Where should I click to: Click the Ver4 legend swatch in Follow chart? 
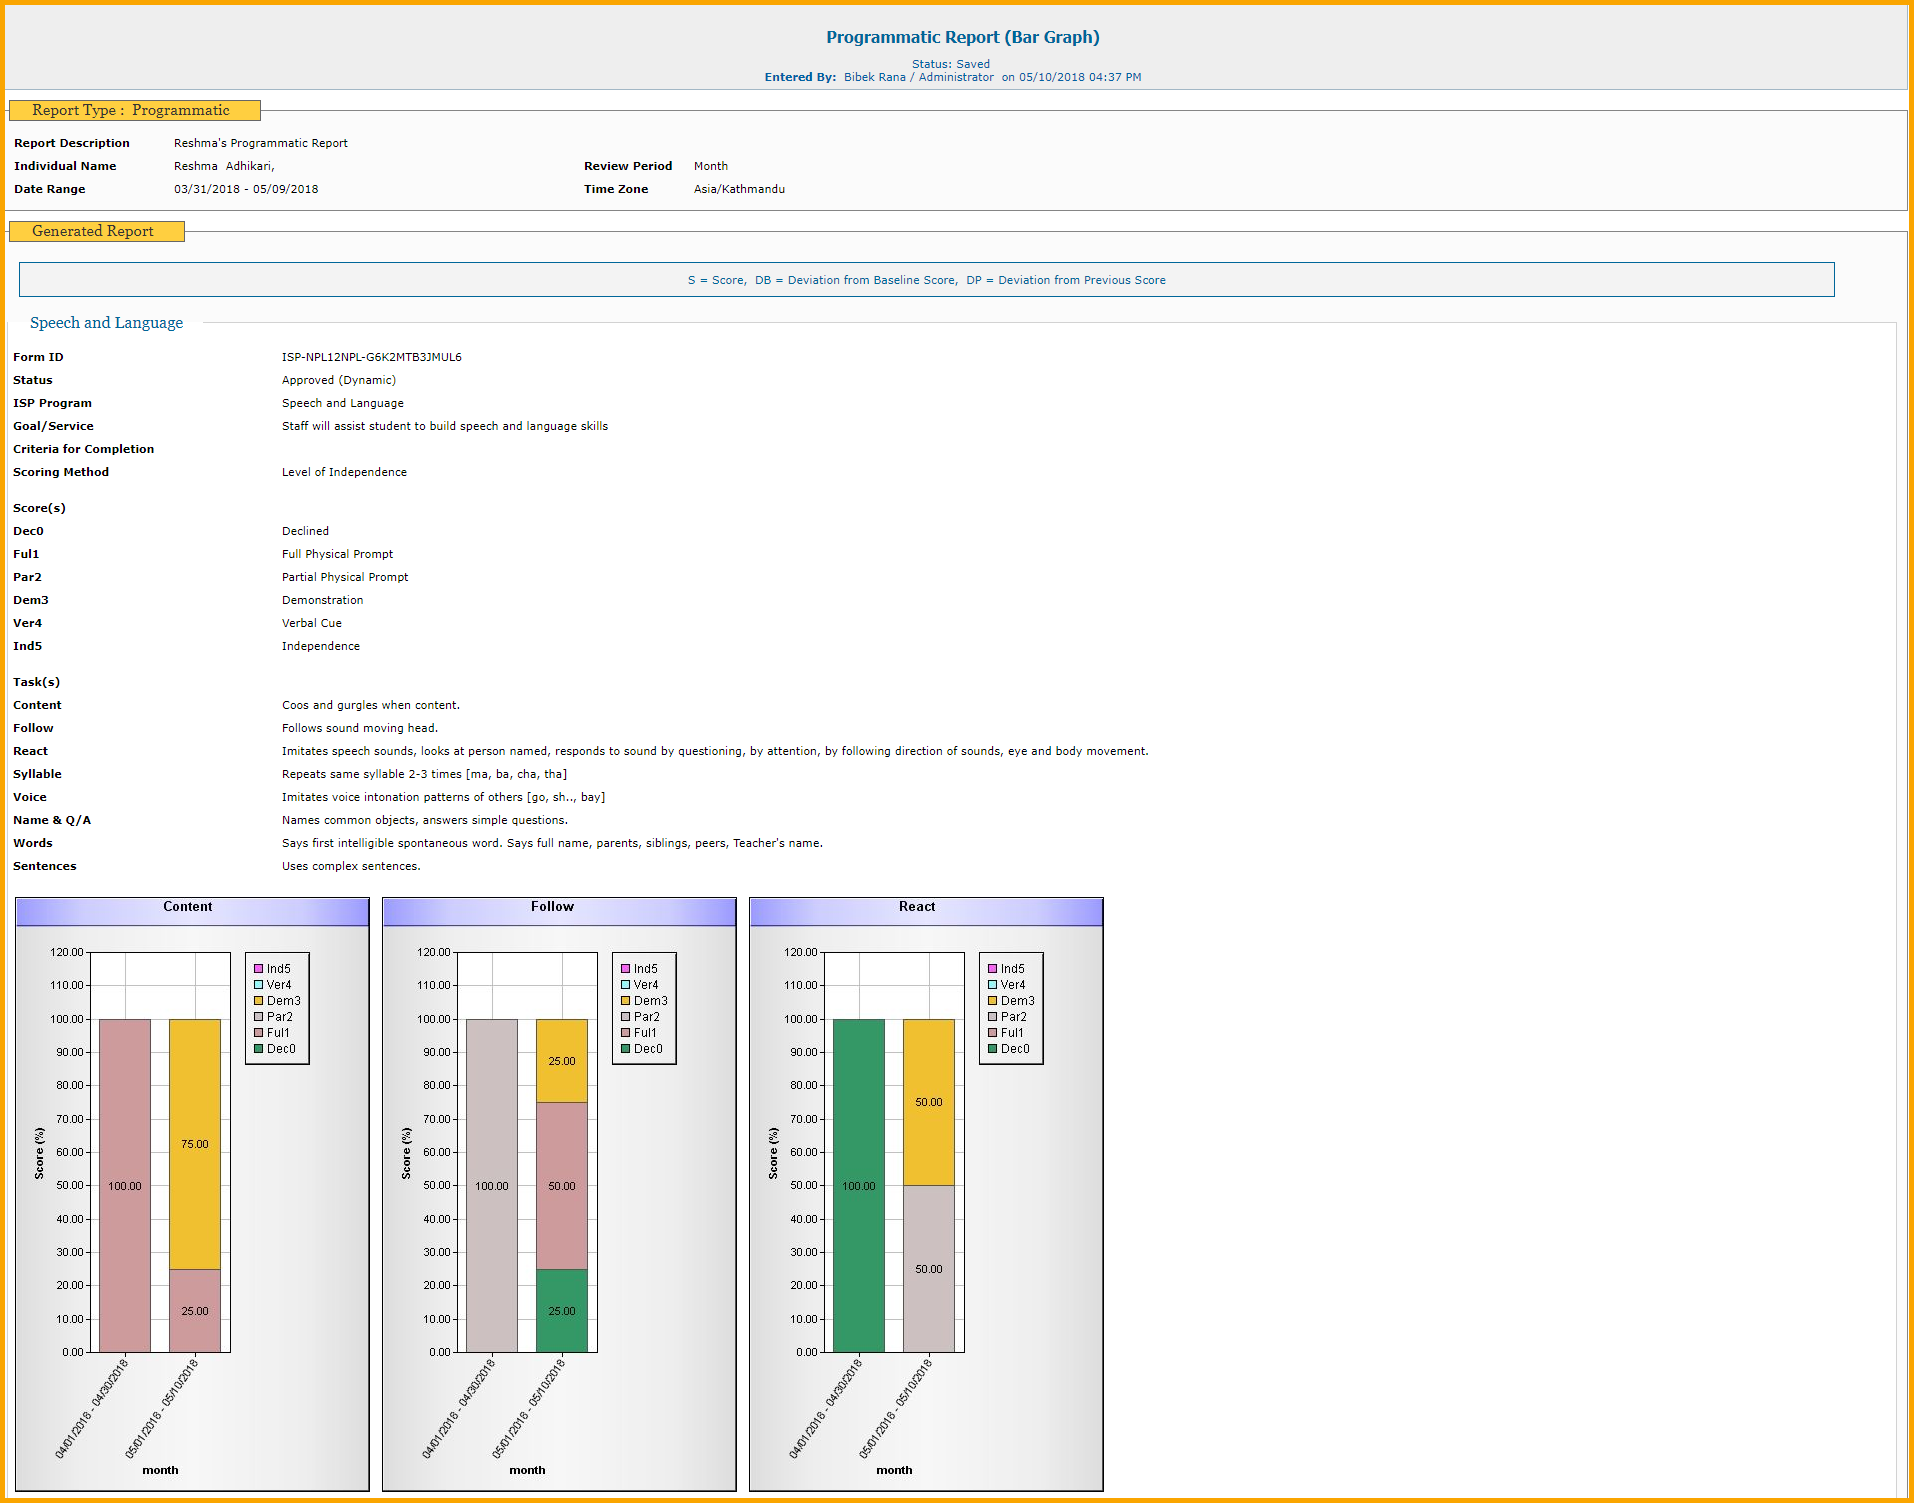coord(625,985)
